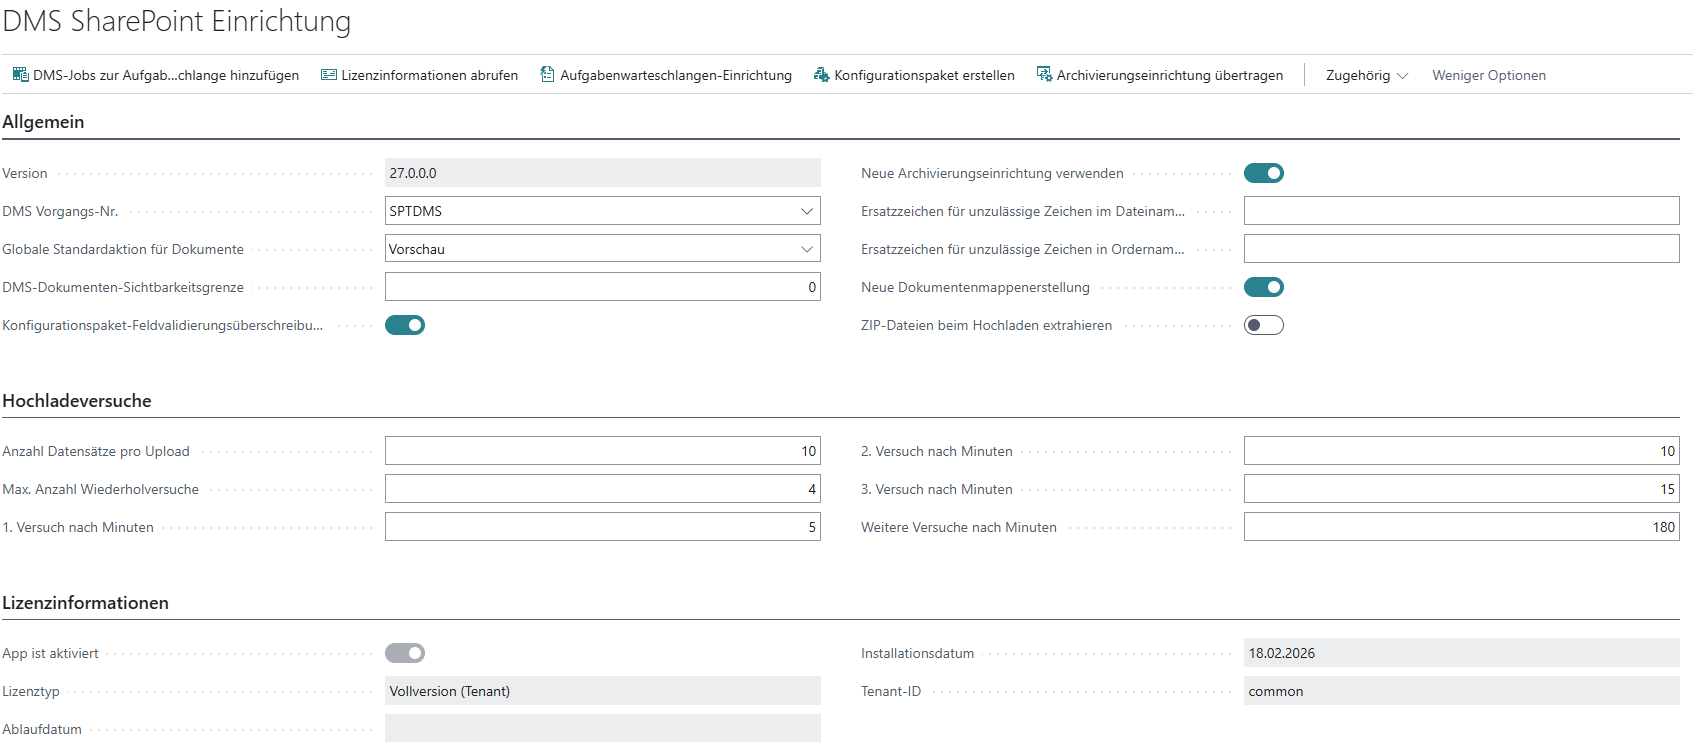Click the Lizenzinformationen abrufen icon
Viewport: 1693px width, 753px height.
pos(328,75)
